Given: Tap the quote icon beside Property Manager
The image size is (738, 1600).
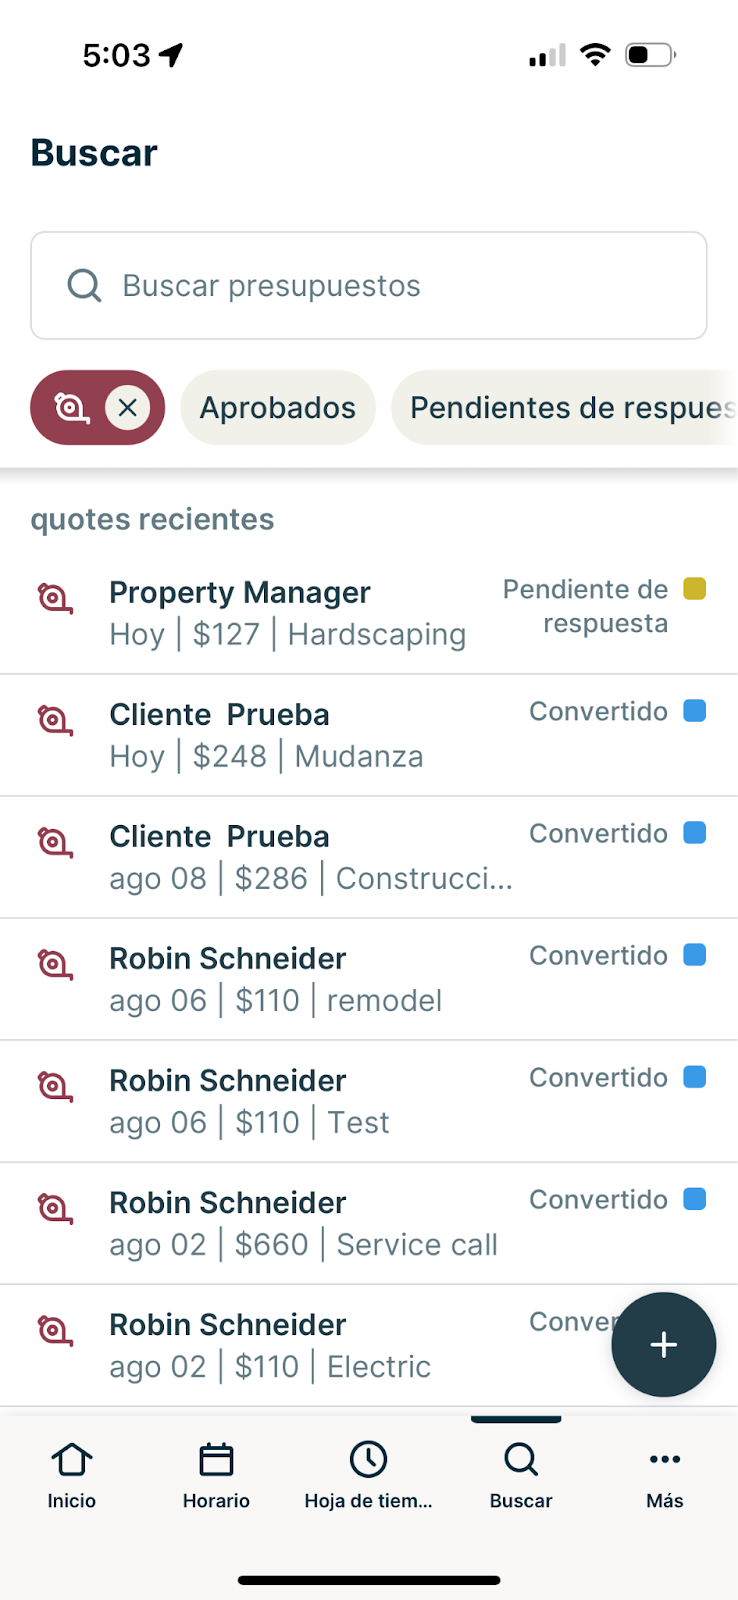Looking at the screenshot, I should (55, 598).
